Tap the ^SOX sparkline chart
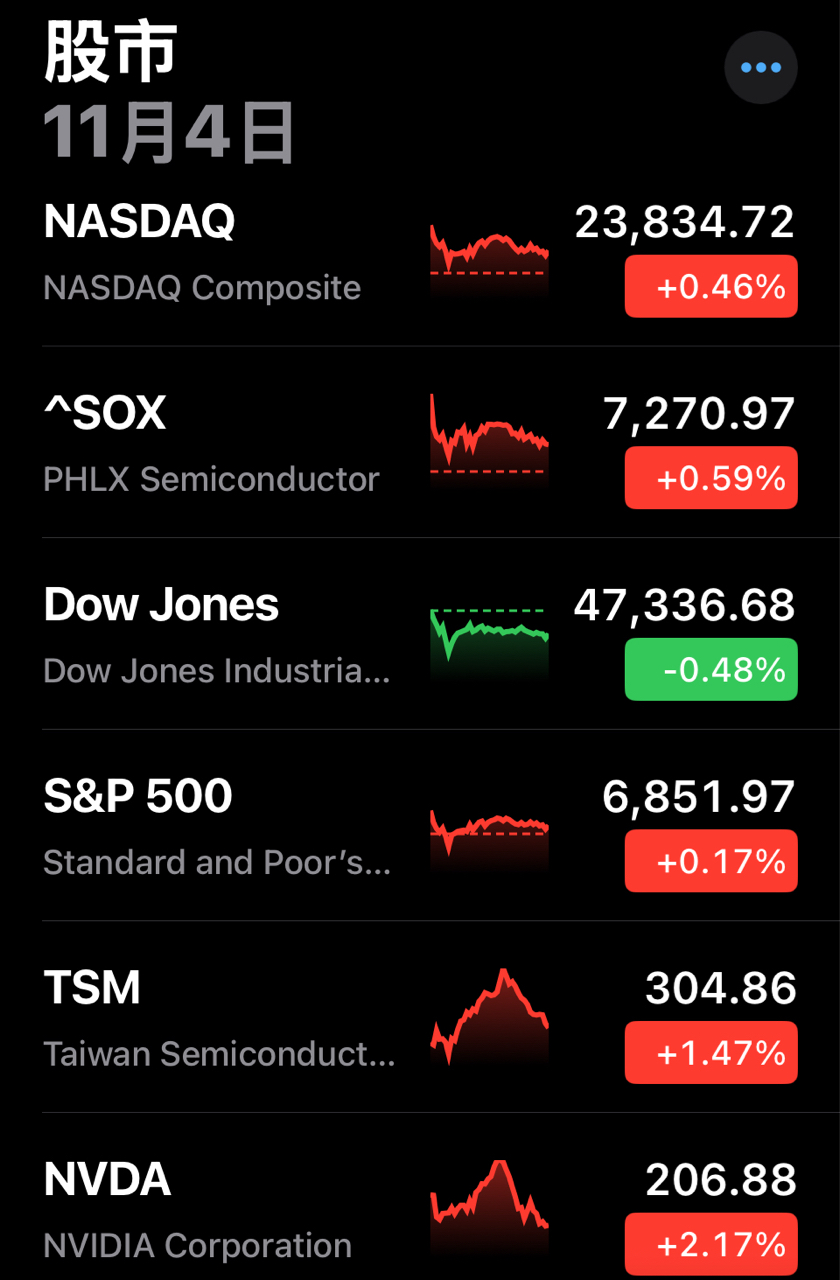The image size is (840, 1280). pyautogui.click(x=489, y=440)
